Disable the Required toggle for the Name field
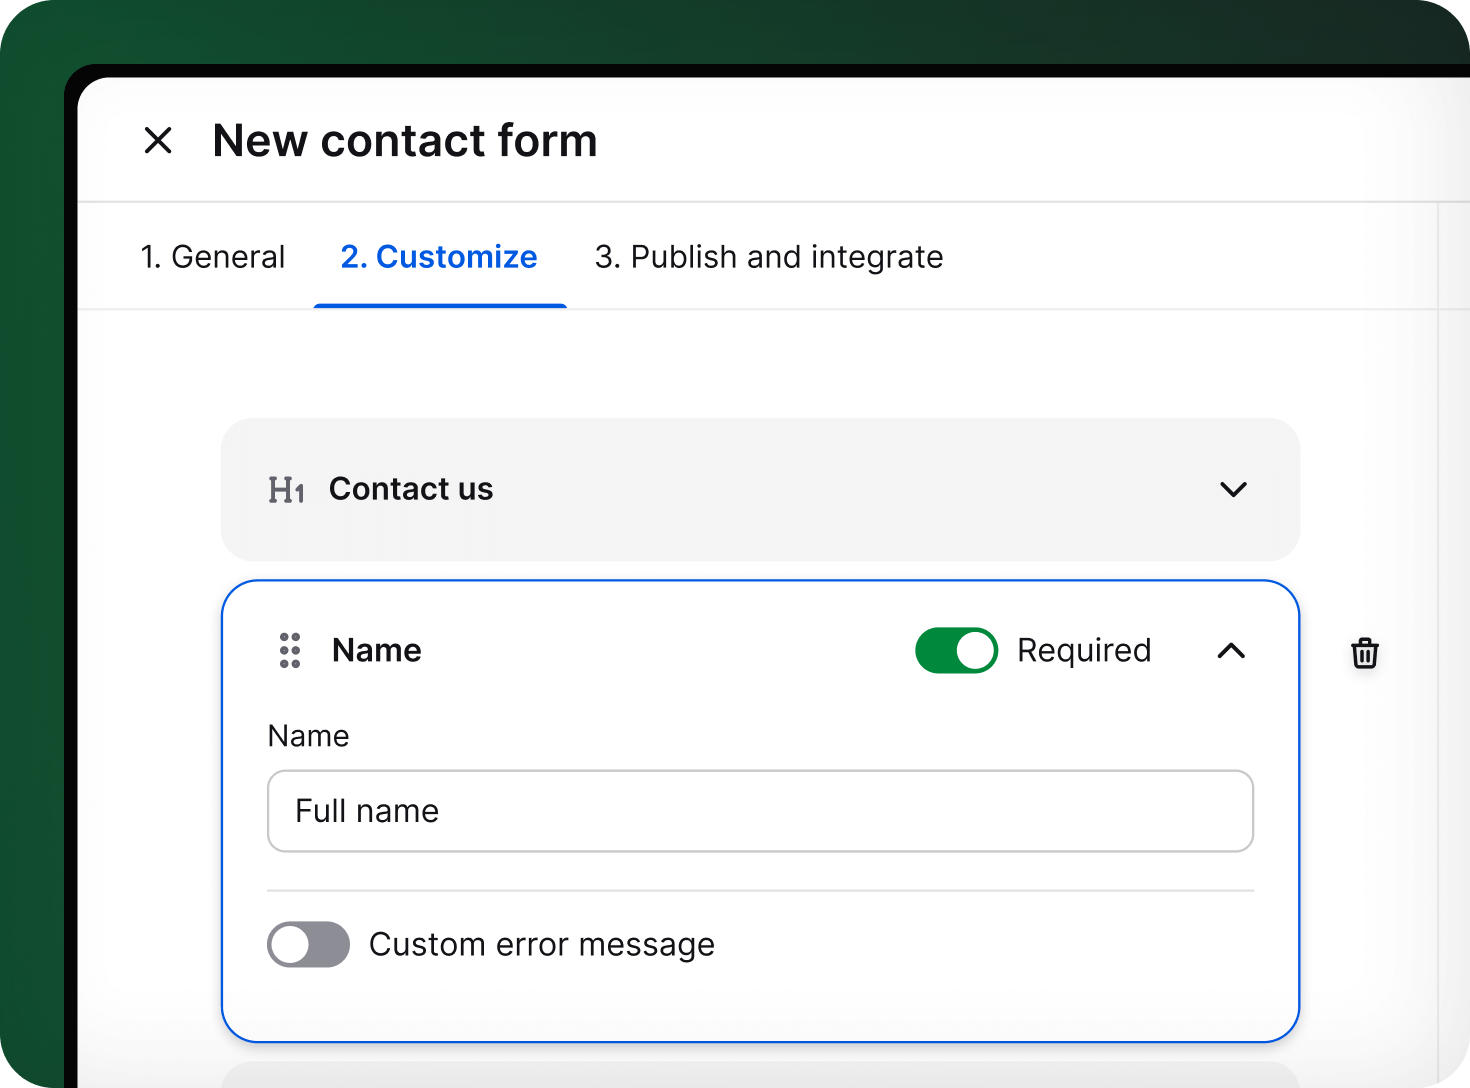 click(x=956, y=650)
